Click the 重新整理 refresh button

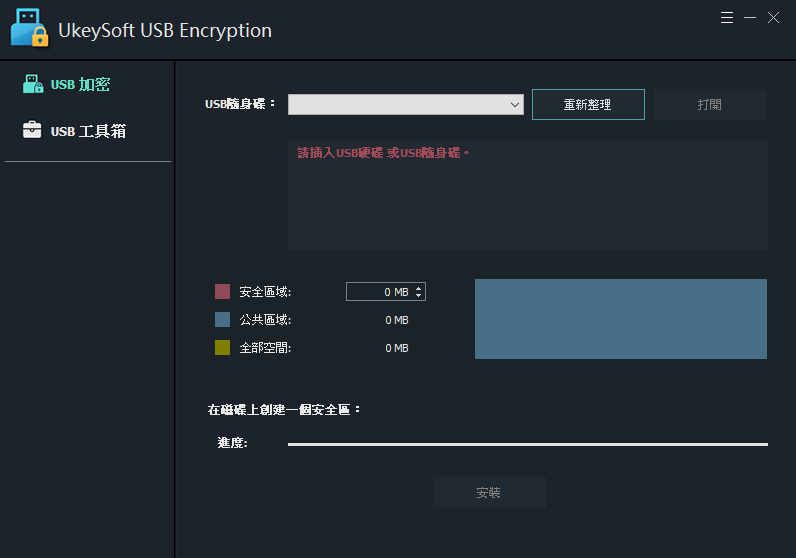coord(588,105)
